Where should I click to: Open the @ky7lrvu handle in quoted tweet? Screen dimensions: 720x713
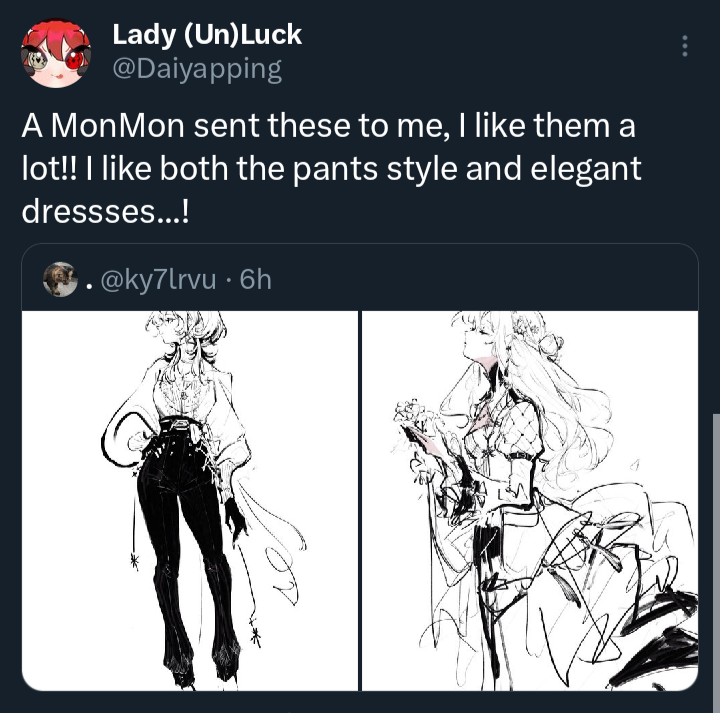click(x=158, y=279)
